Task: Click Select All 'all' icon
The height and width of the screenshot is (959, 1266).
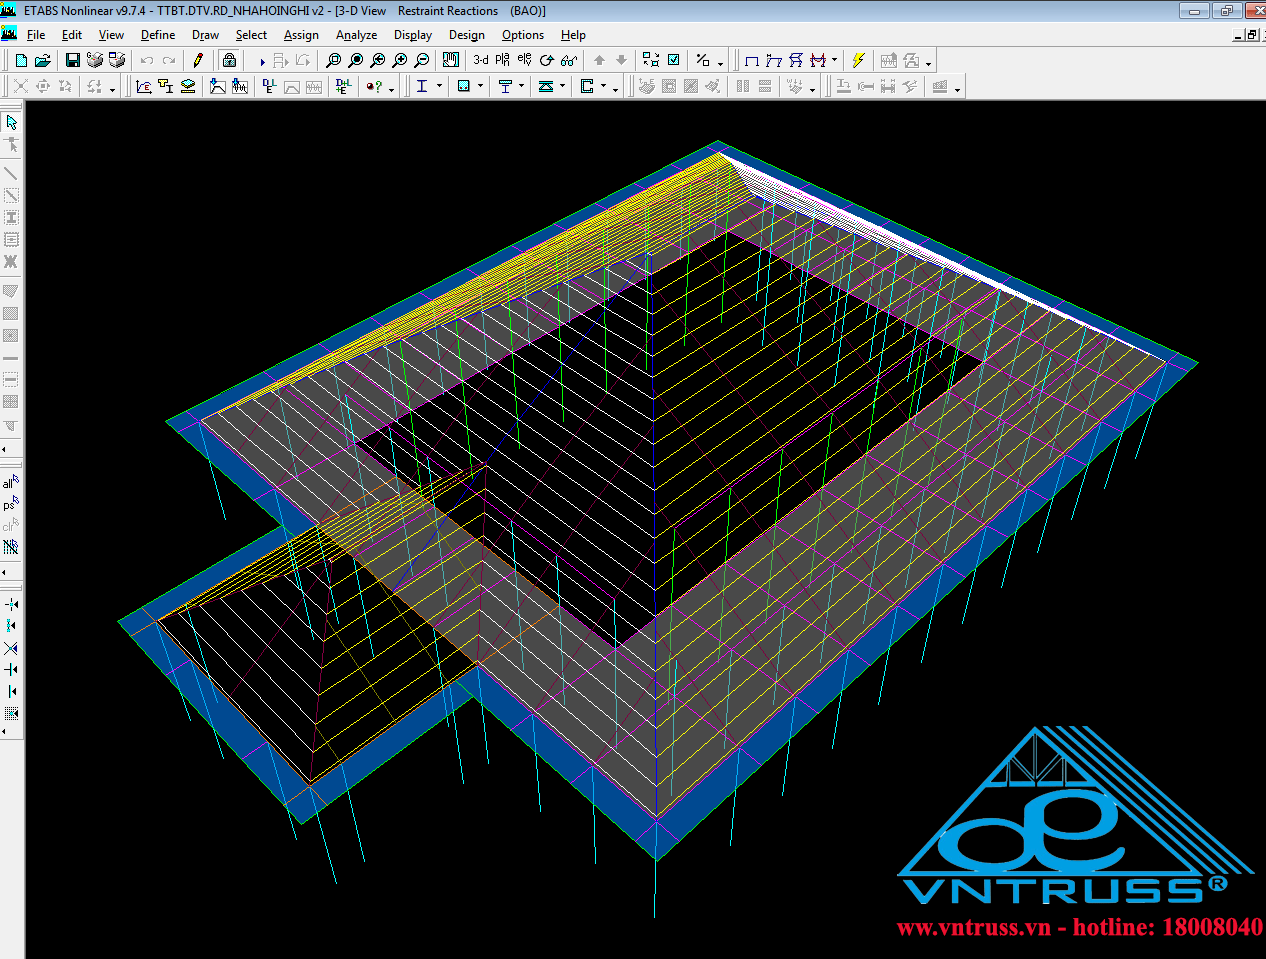Action: (11, 482)
